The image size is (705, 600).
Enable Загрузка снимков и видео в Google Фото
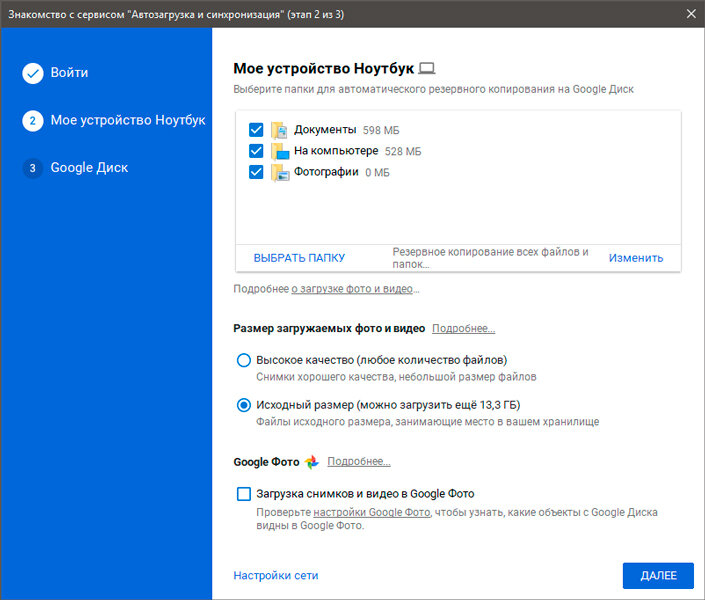pyautogui.click(x=244, y=494)
